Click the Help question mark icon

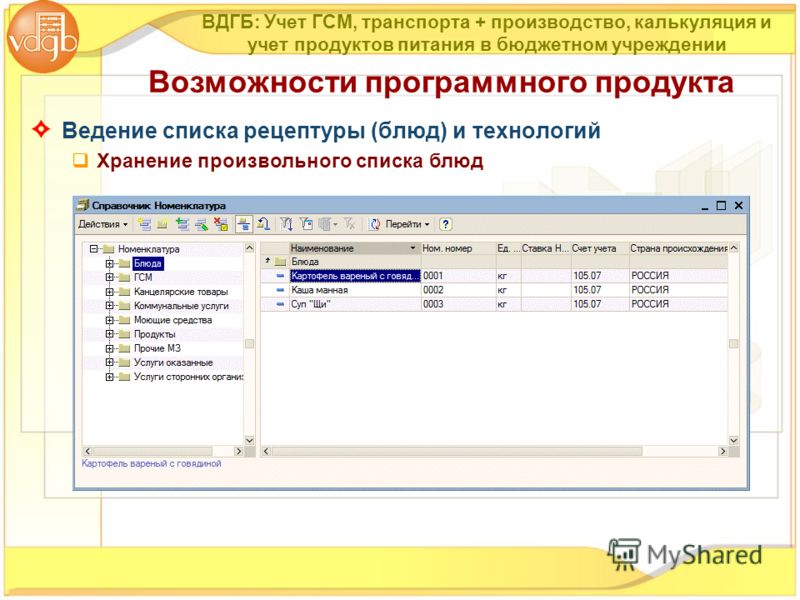[445, 224]
